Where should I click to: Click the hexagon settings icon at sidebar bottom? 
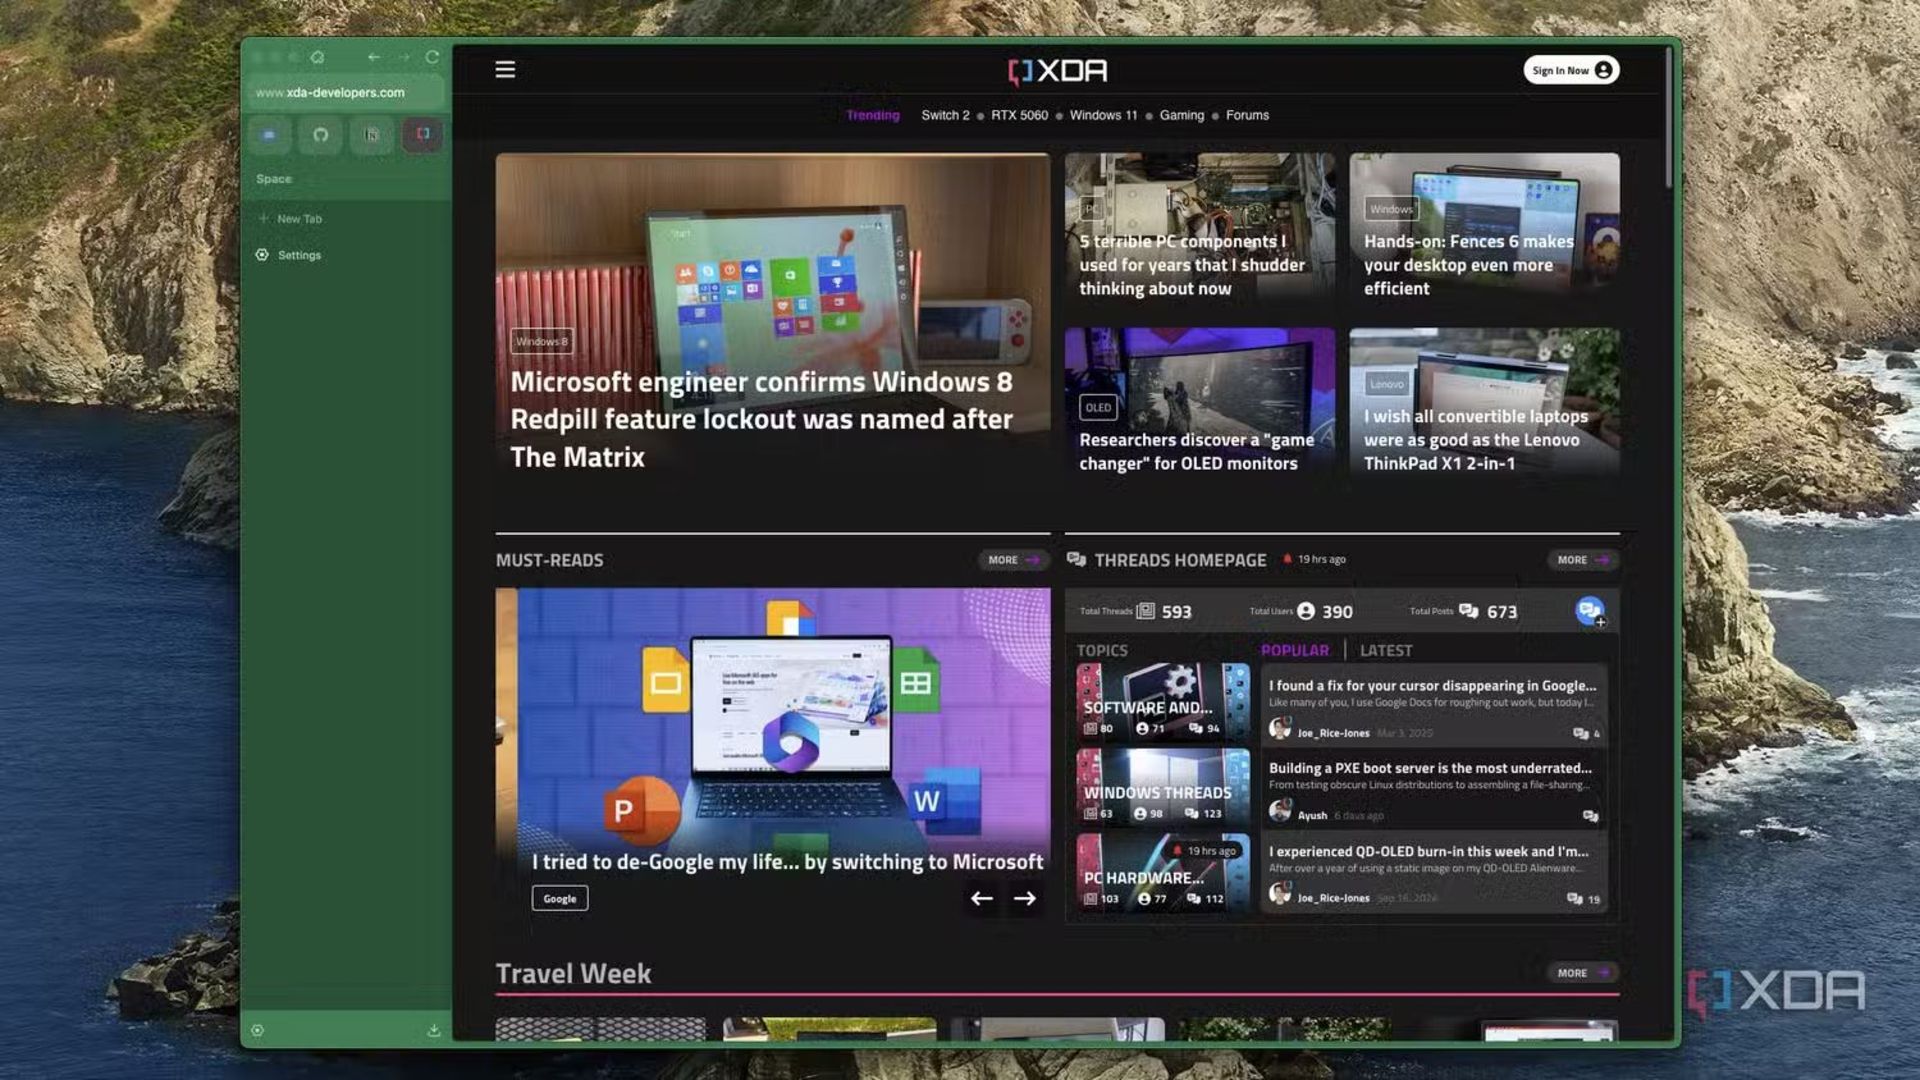point(258,1031)
